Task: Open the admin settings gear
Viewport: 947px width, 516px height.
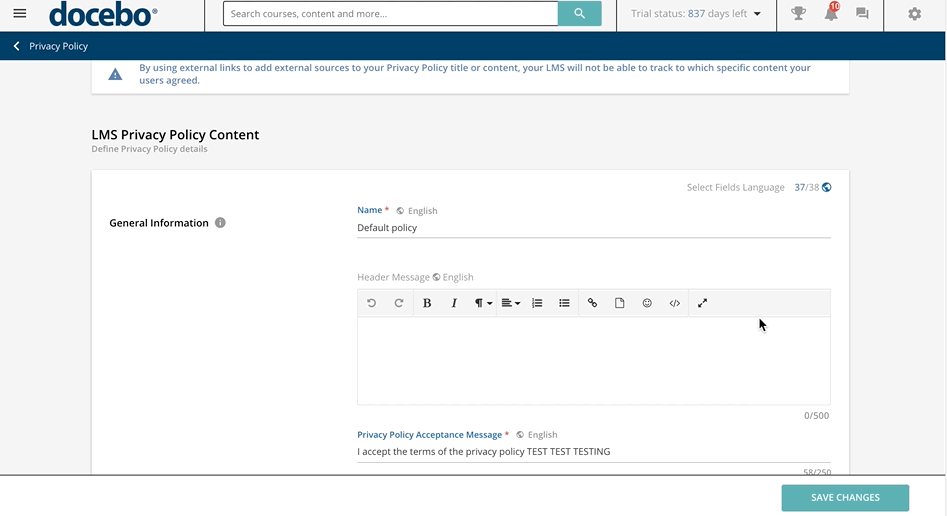Action: [914, 14]
